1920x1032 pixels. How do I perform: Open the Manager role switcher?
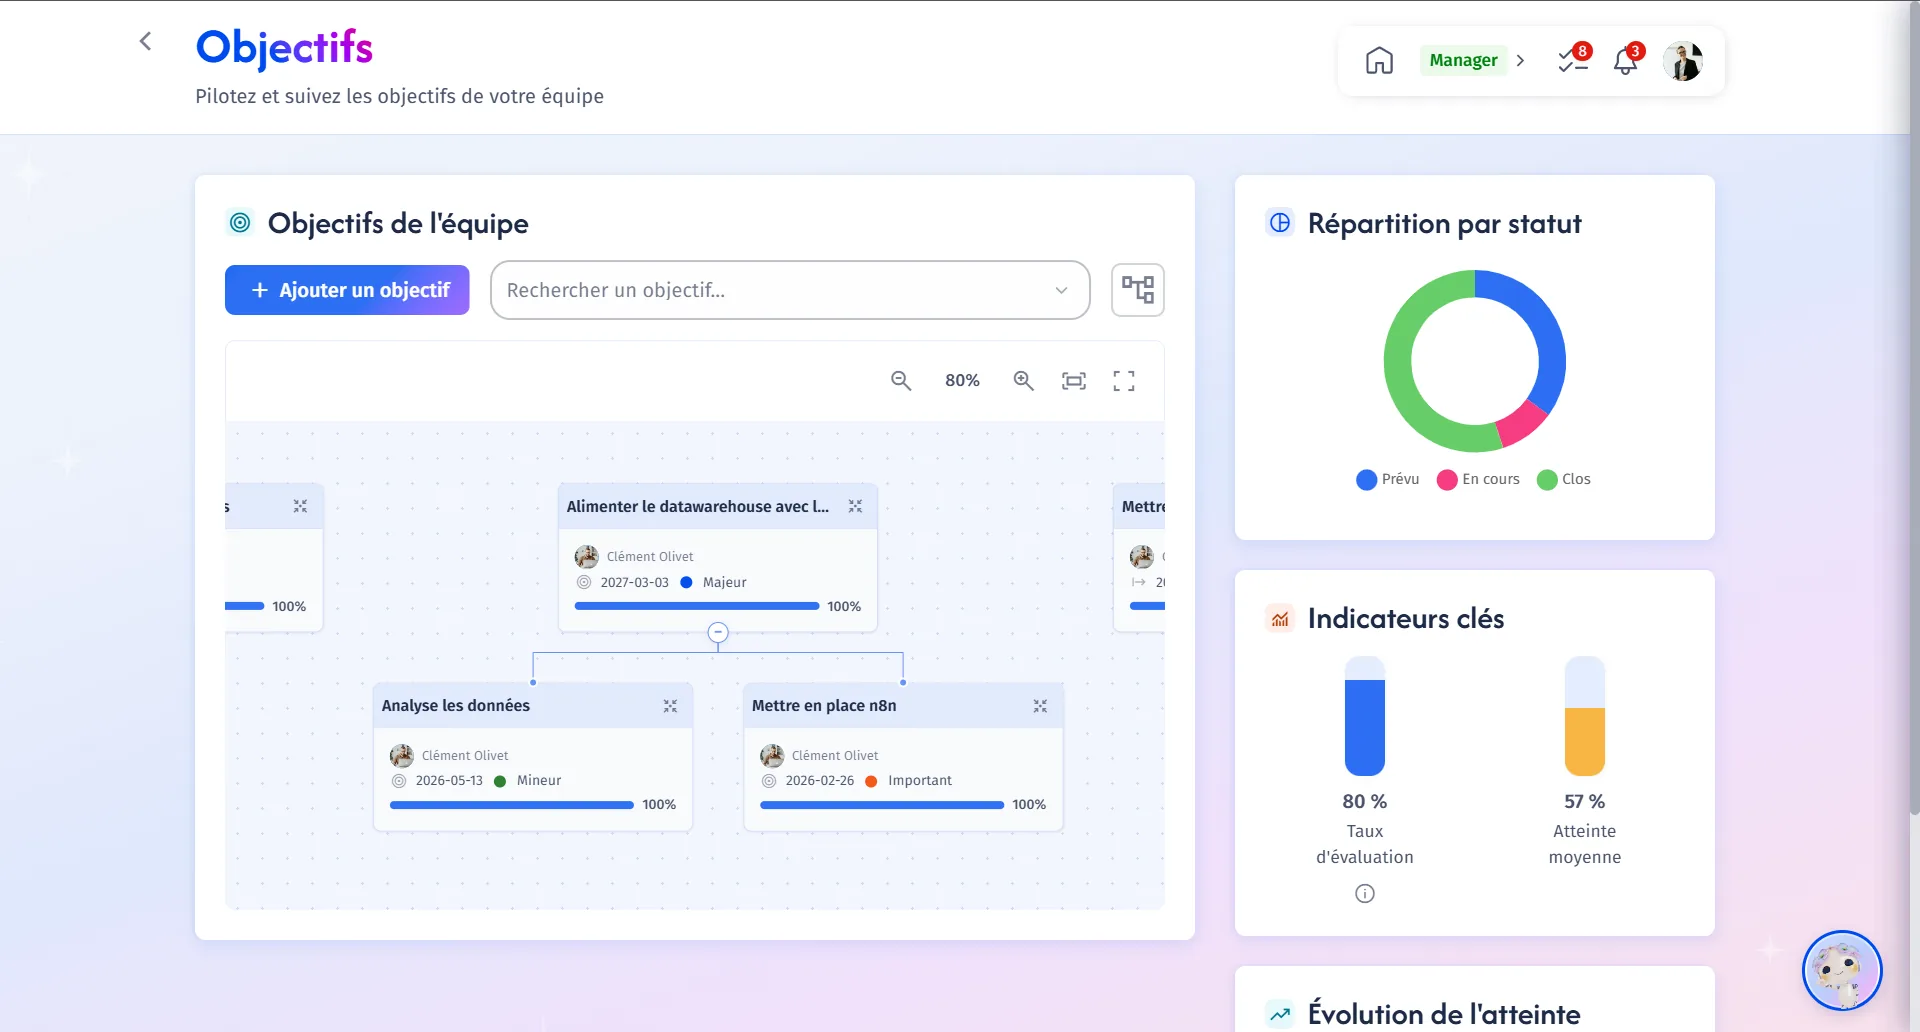pos(1463,60)
